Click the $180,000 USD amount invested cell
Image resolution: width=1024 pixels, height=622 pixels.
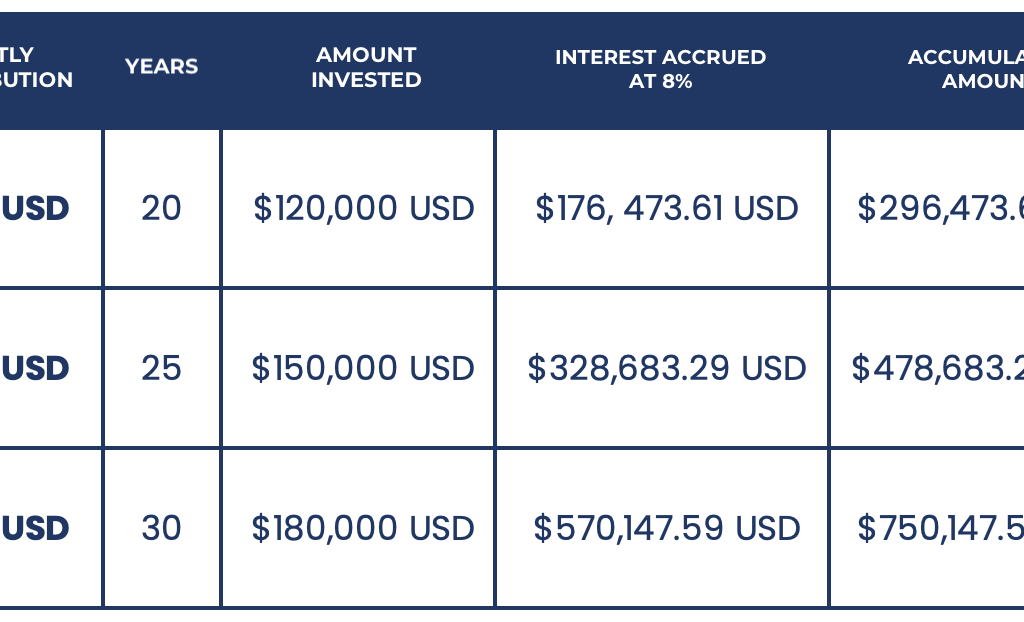pyautogui.click(x=363, y=528)
